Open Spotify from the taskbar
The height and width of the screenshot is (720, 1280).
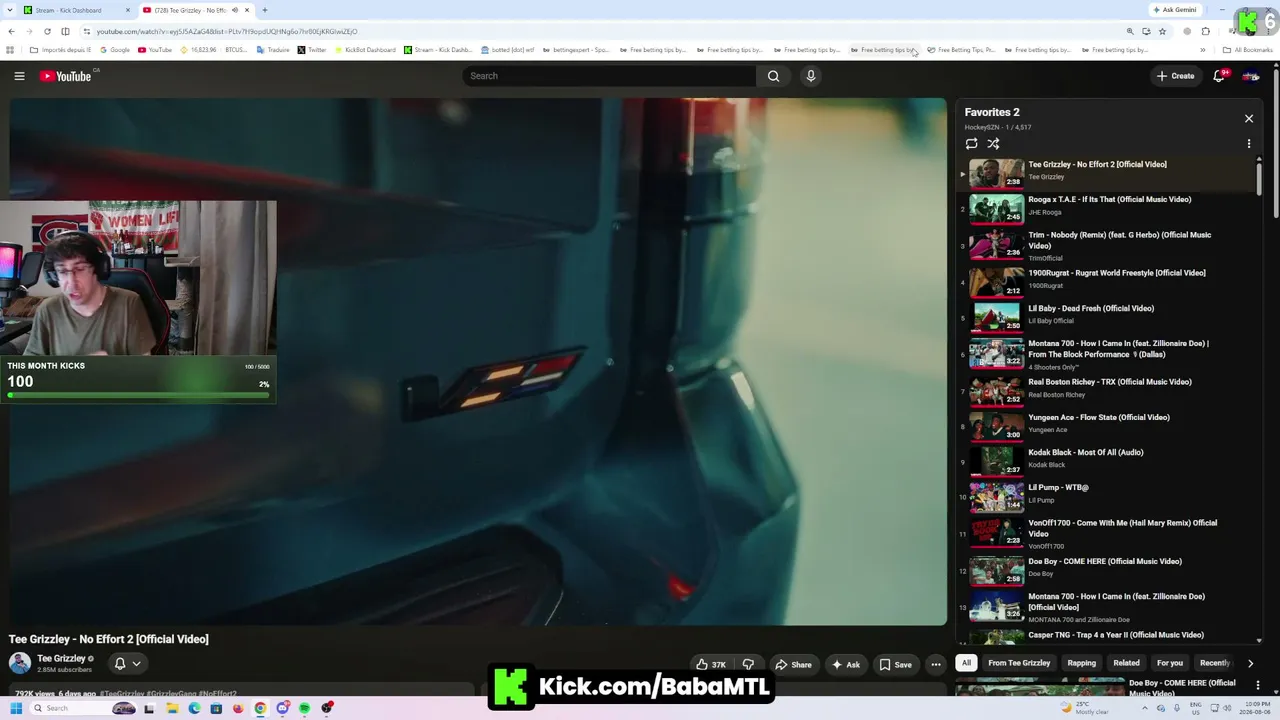[305, 708]
